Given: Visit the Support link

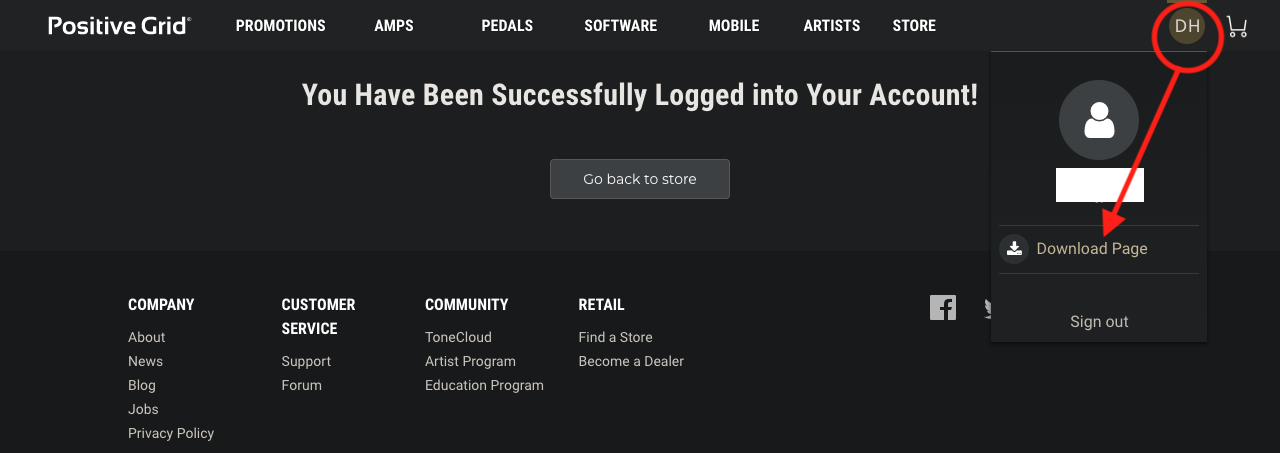Looking at the screenshot, I should click(306, 361).
